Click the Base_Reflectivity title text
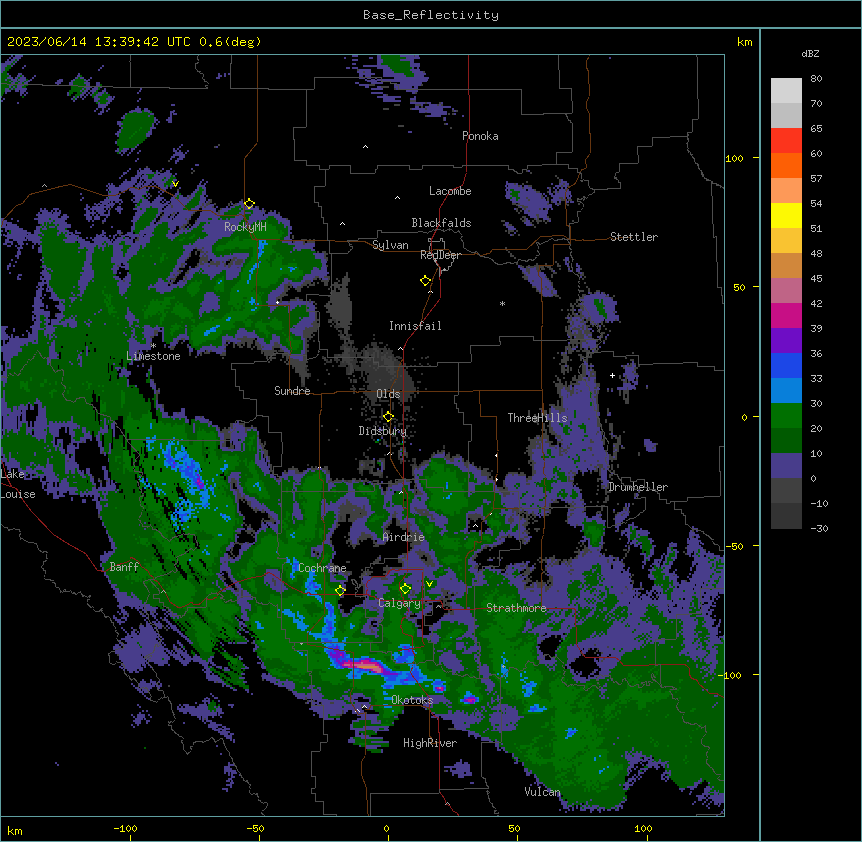 pos(431,15)
